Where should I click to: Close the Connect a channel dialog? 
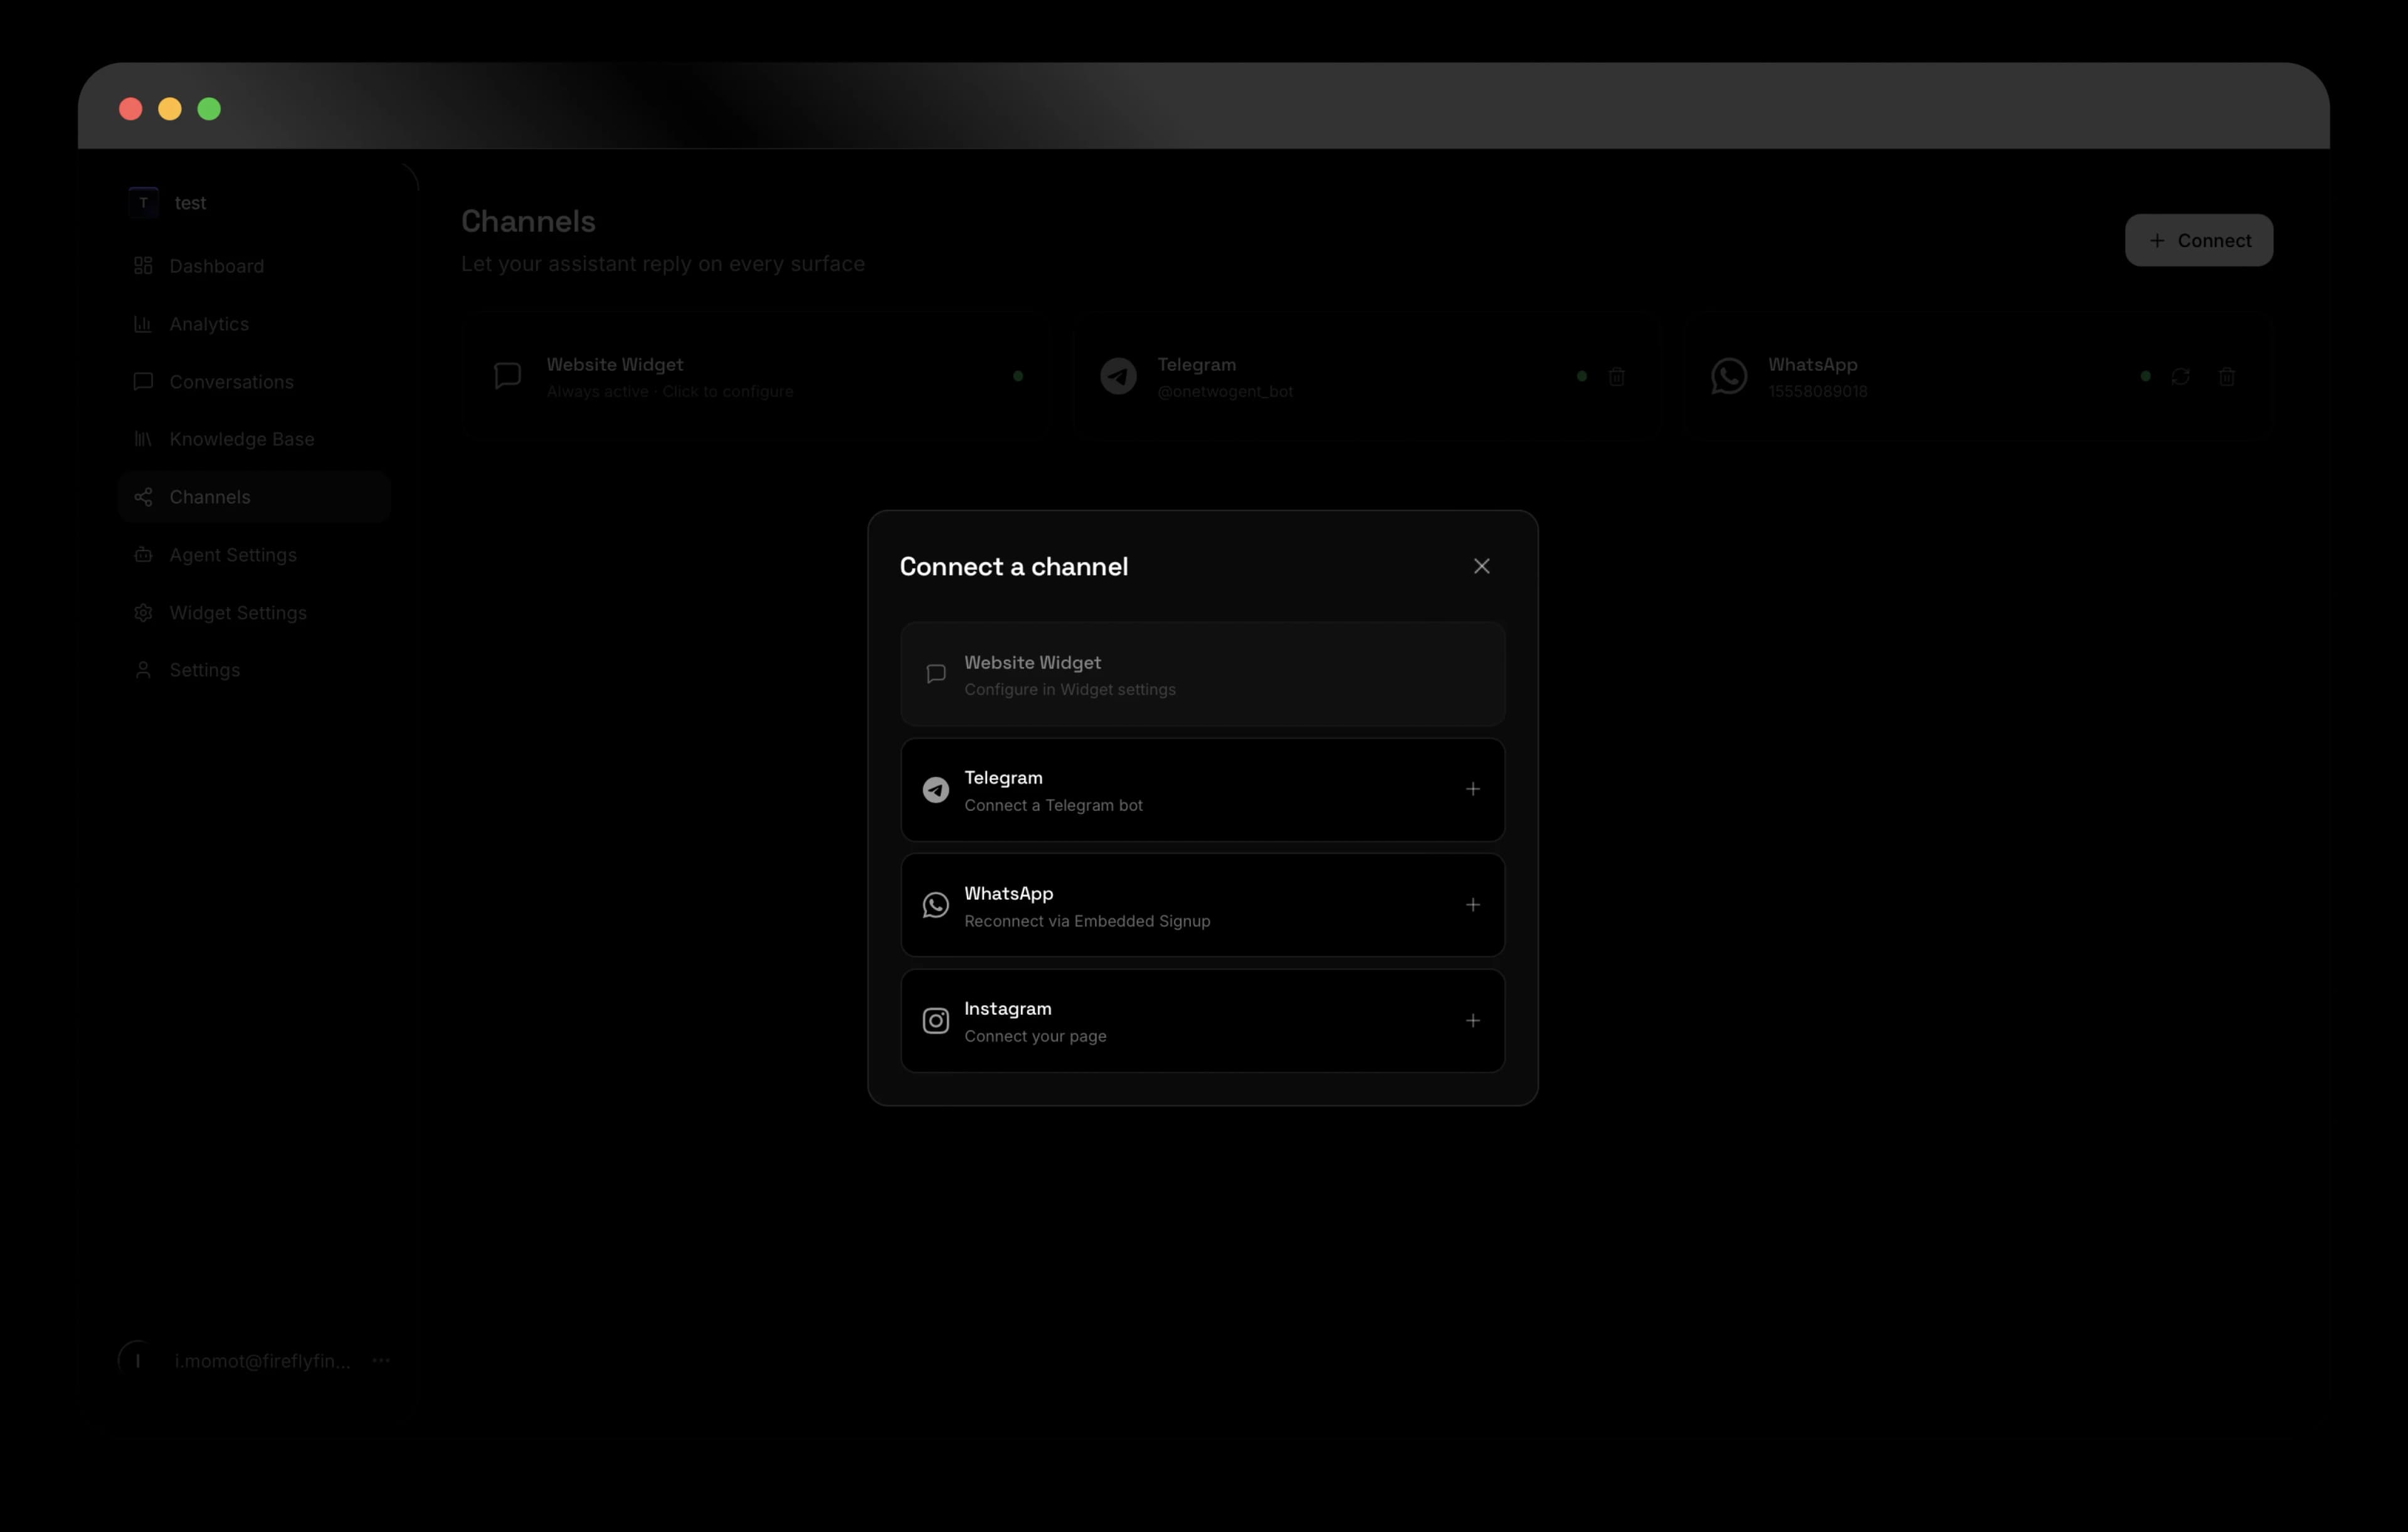click(1481, 566)
